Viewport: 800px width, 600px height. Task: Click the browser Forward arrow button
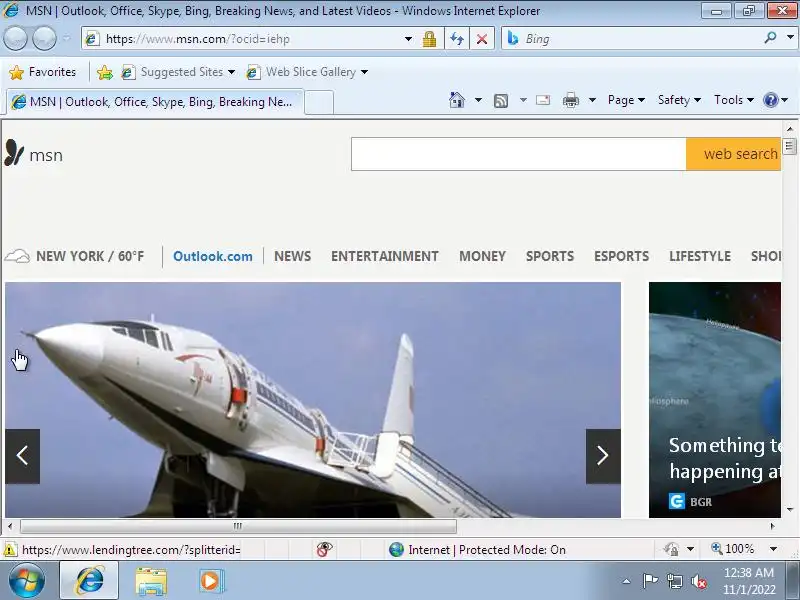44,39
